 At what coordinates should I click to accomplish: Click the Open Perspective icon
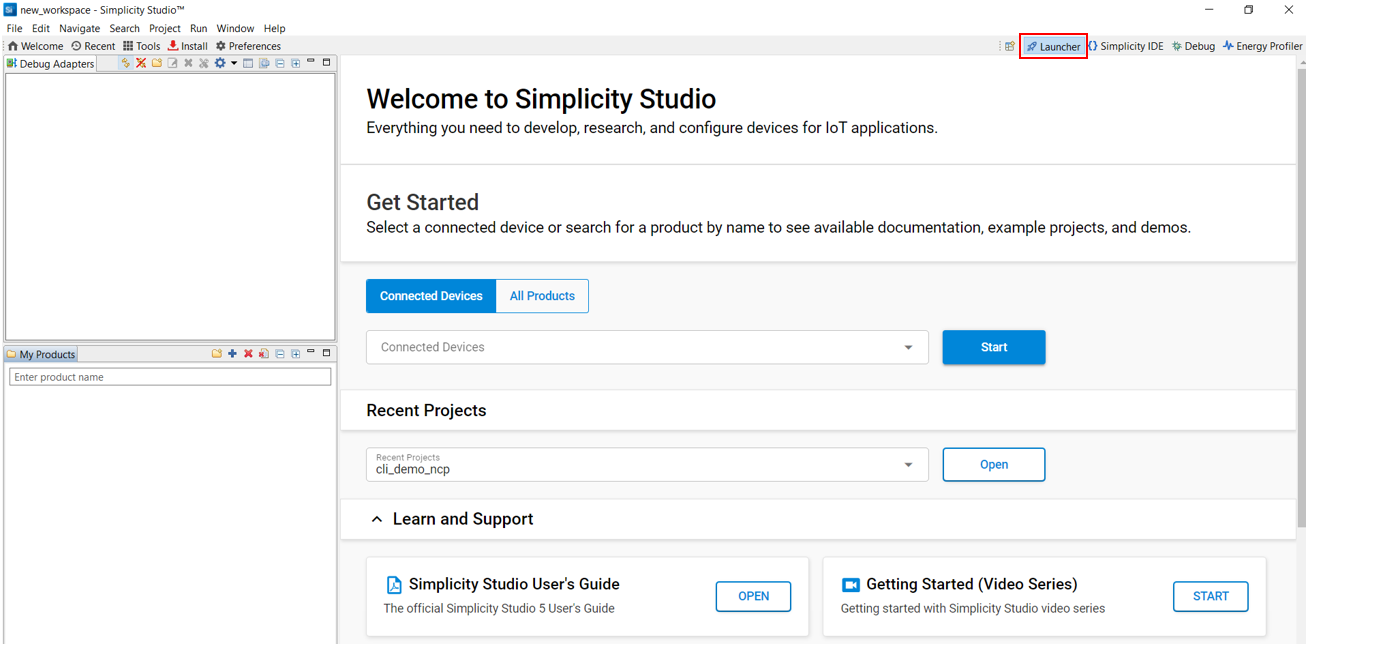click(x=1009, y=46)
